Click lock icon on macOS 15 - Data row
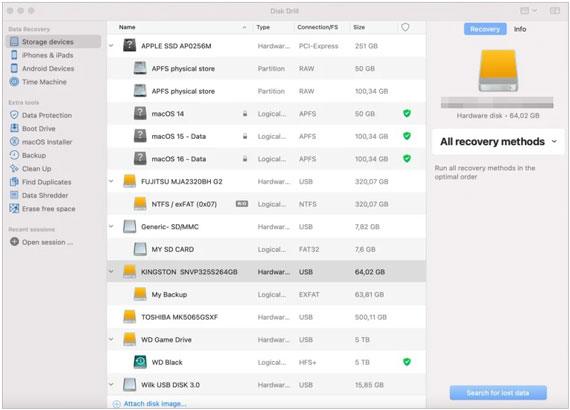Viewport: 570px width, 410px height. [x=245, y=136]
